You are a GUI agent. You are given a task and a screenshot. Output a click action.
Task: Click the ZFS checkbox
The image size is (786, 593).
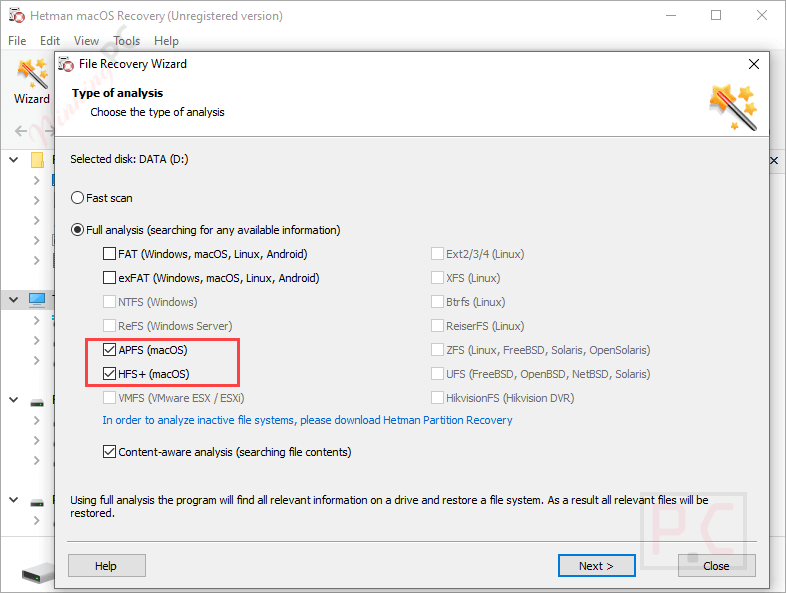click(x=437, y=350)
